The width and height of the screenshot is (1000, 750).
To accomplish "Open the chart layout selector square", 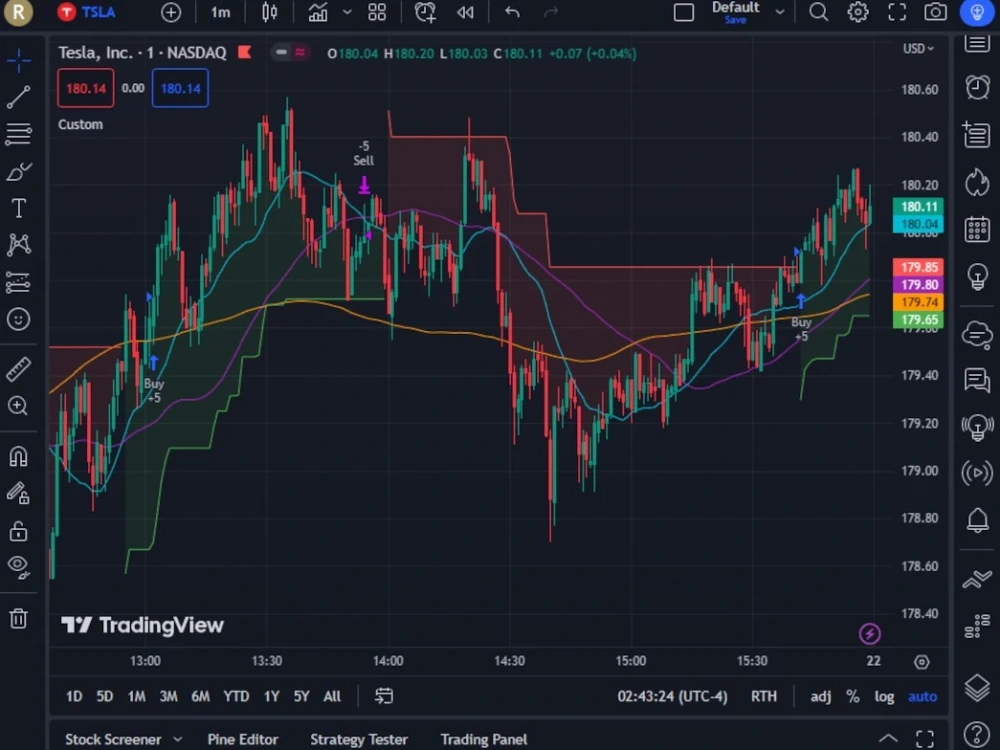I will 684,12.
